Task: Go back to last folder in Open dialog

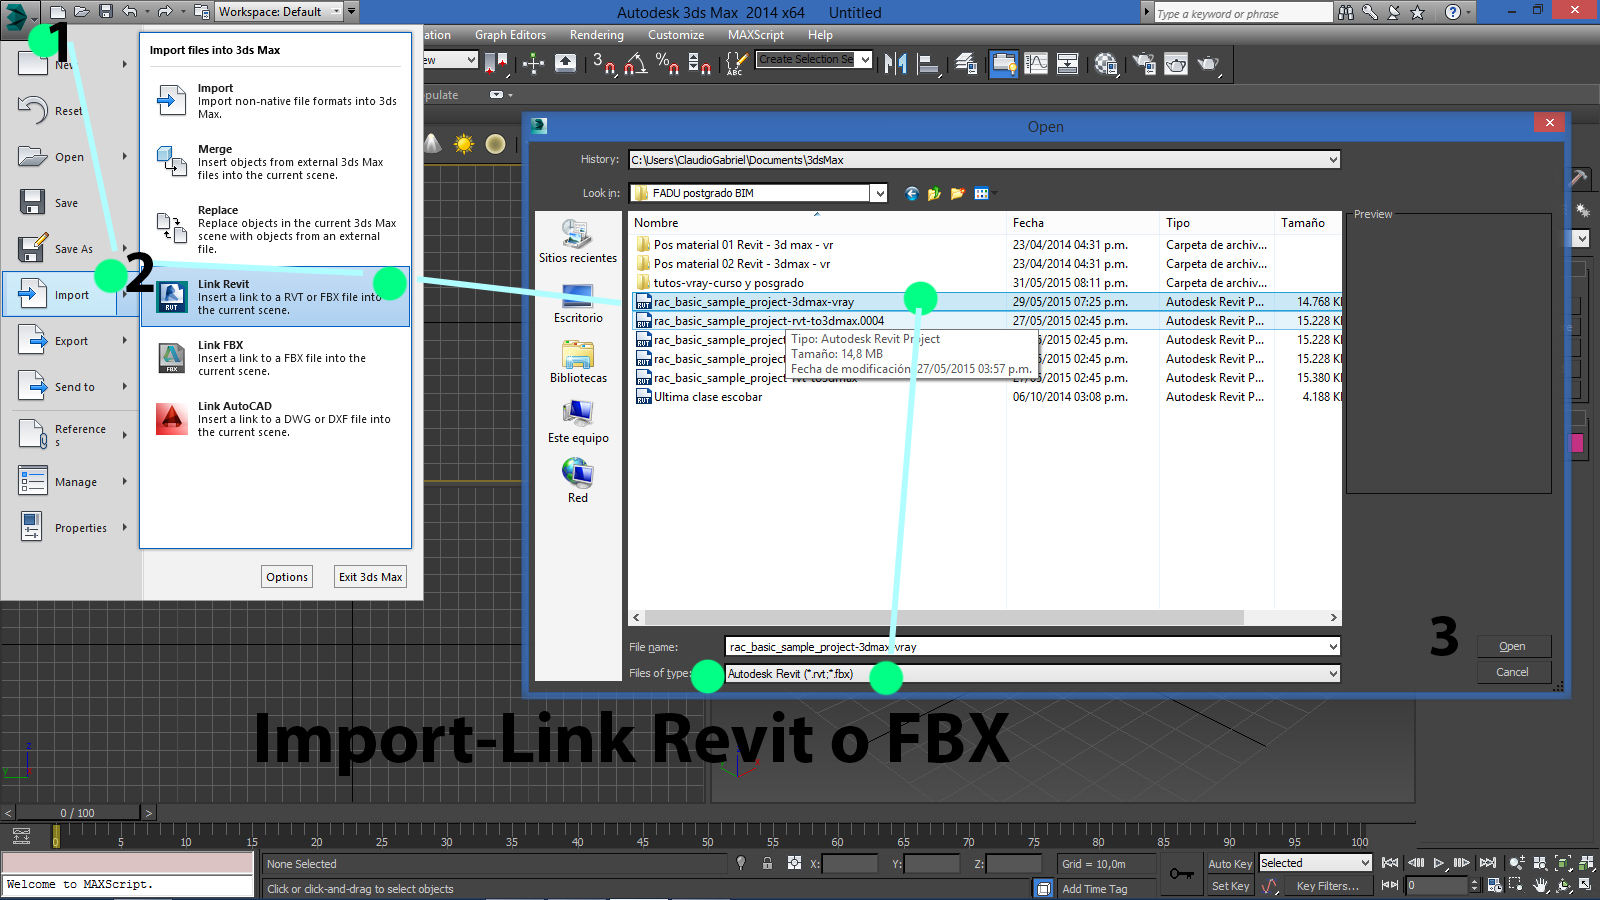Action: pos(911,193)
